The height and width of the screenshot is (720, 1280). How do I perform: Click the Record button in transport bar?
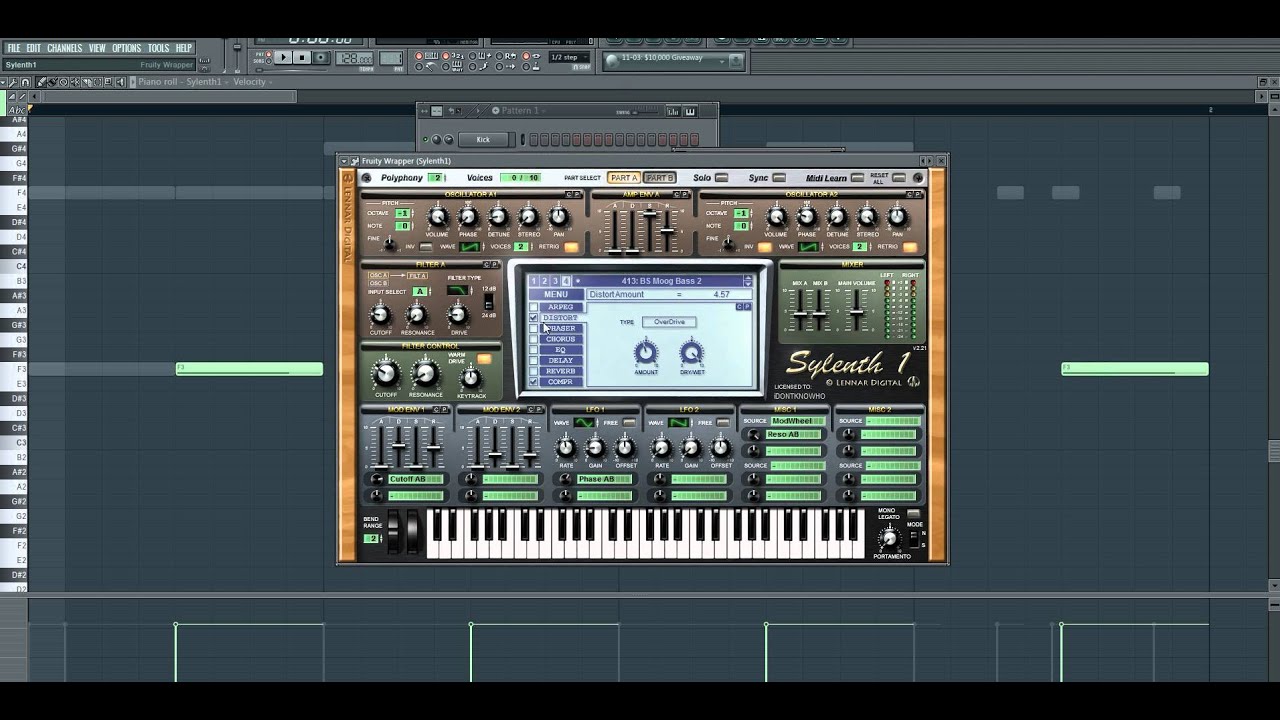click(x=321, y=58)
